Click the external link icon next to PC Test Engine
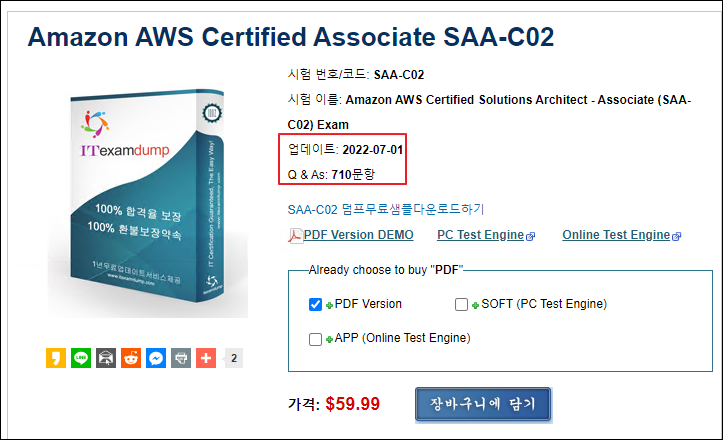Viewport: 723px width, 440px height. pyautogui.click(x=531, y=237)
